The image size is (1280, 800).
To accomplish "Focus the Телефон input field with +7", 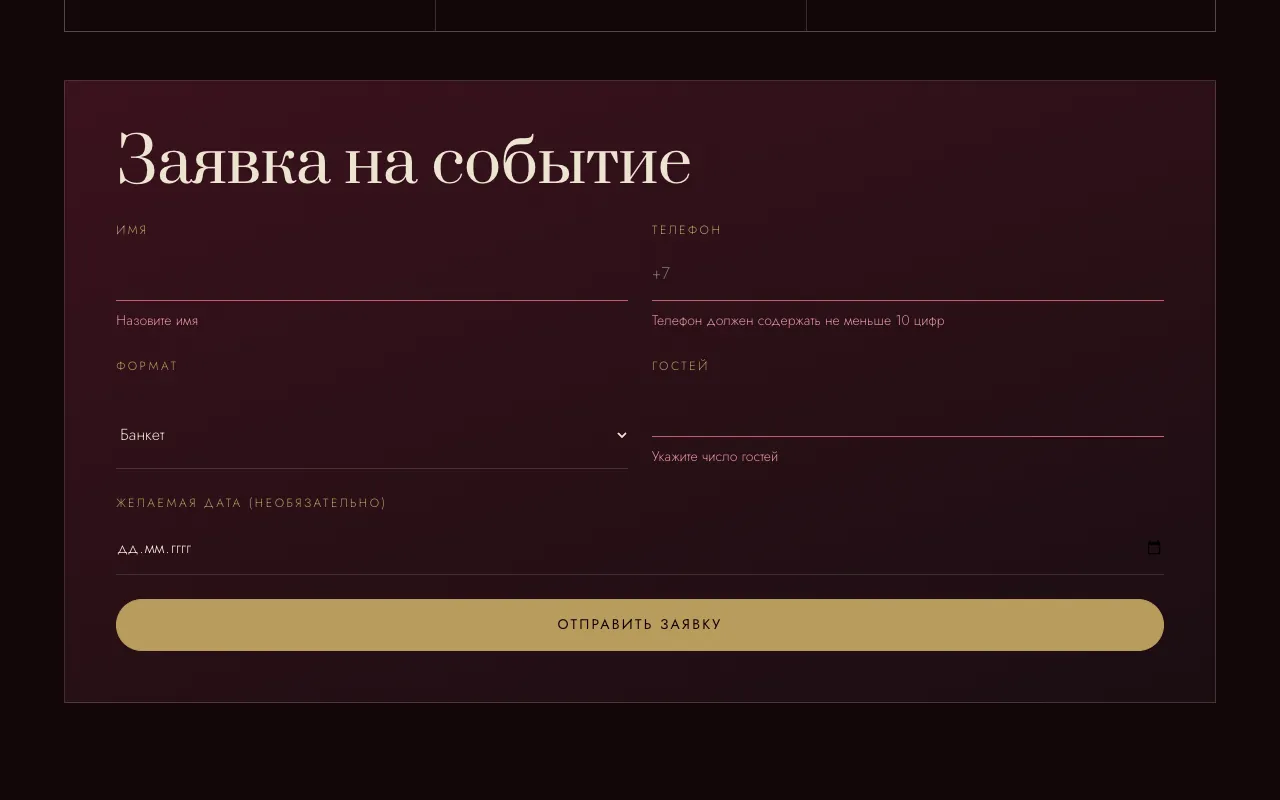I will [x=908, y=274].
